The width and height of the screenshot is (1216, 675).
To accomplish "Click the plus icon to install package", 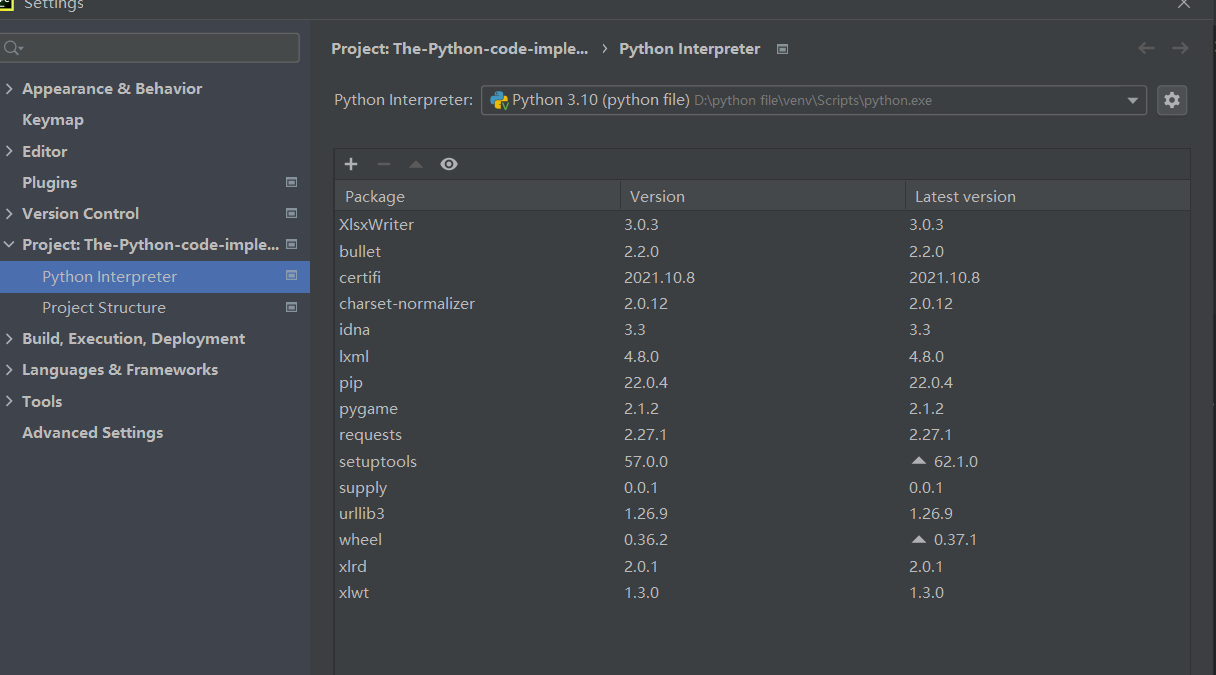I will tap(351, 164).
